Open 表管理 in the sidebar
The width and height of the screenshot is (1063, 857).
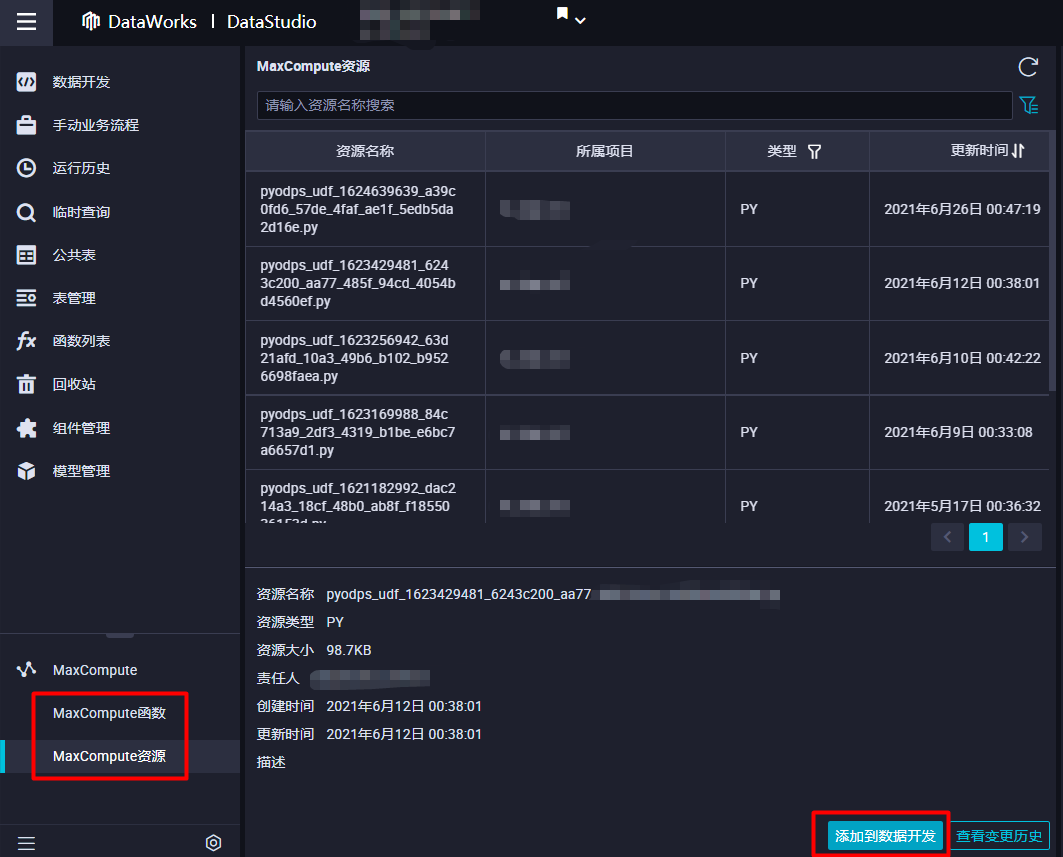pos(74,298)
